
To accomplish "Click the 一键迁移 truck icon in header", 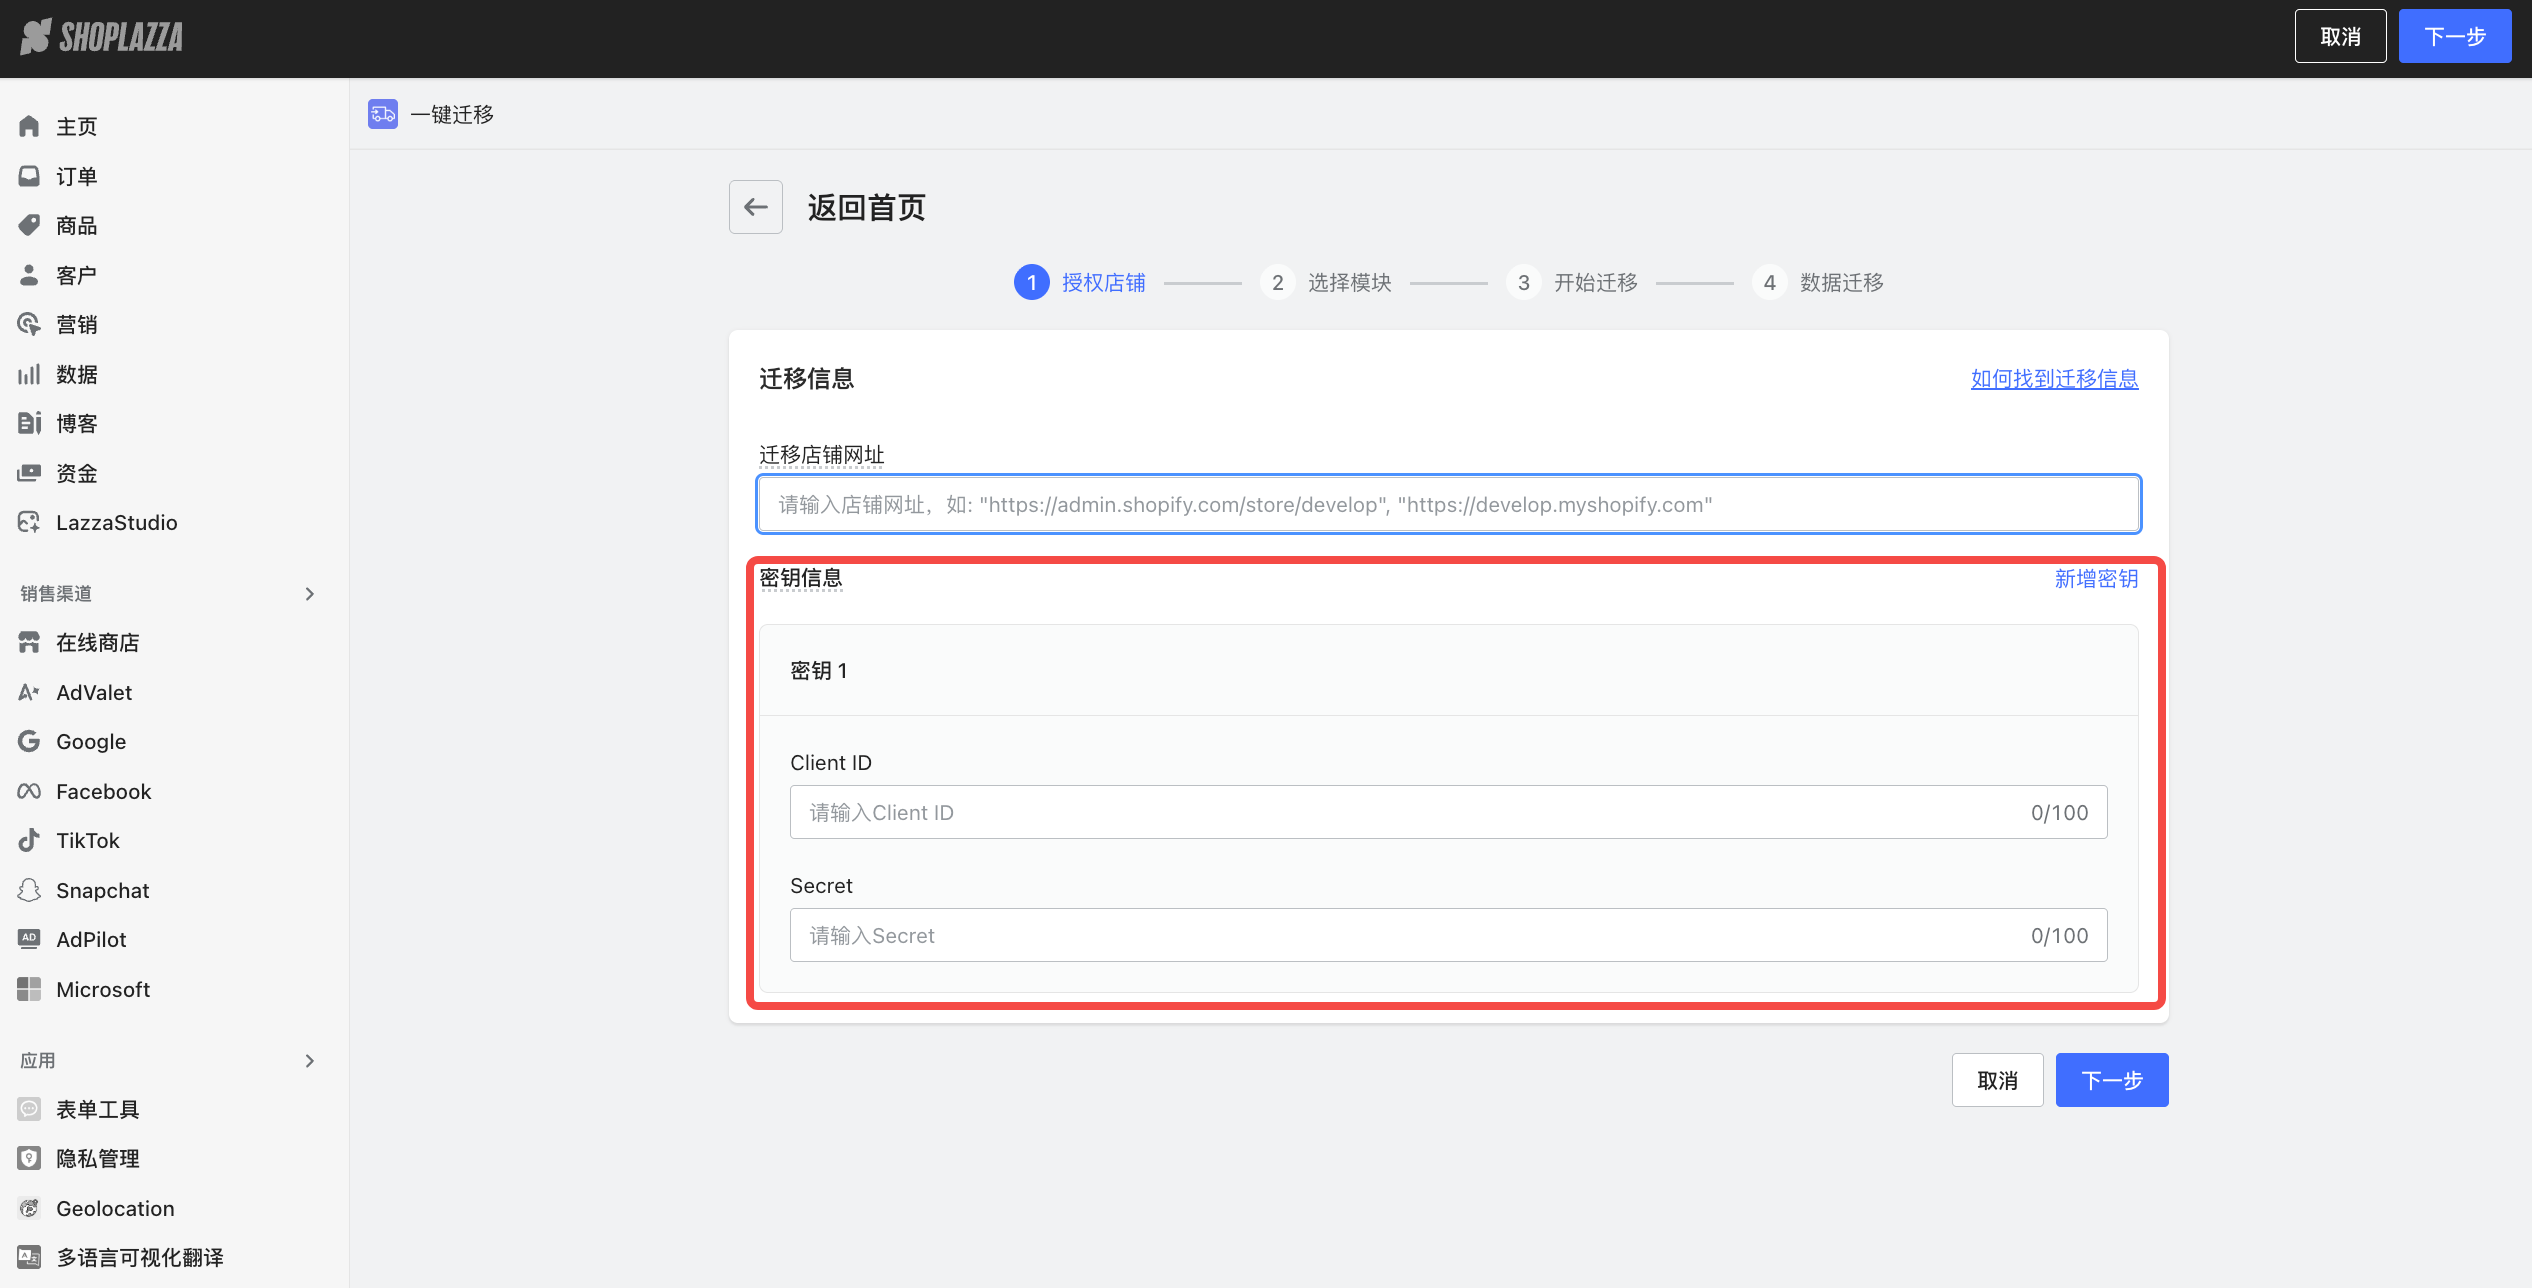I will [x=383, y=114].
